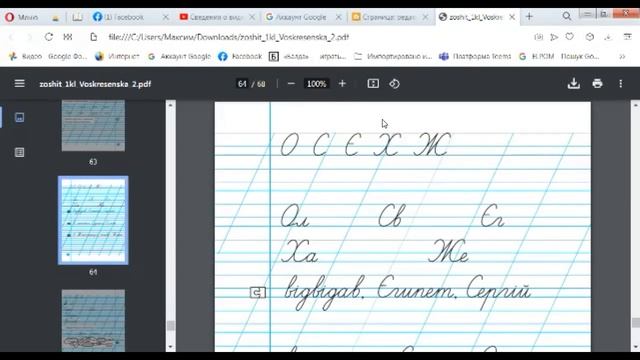This screenshot has height=360, width=640.
Task: Download the PDF file
Action: [573, 83]
